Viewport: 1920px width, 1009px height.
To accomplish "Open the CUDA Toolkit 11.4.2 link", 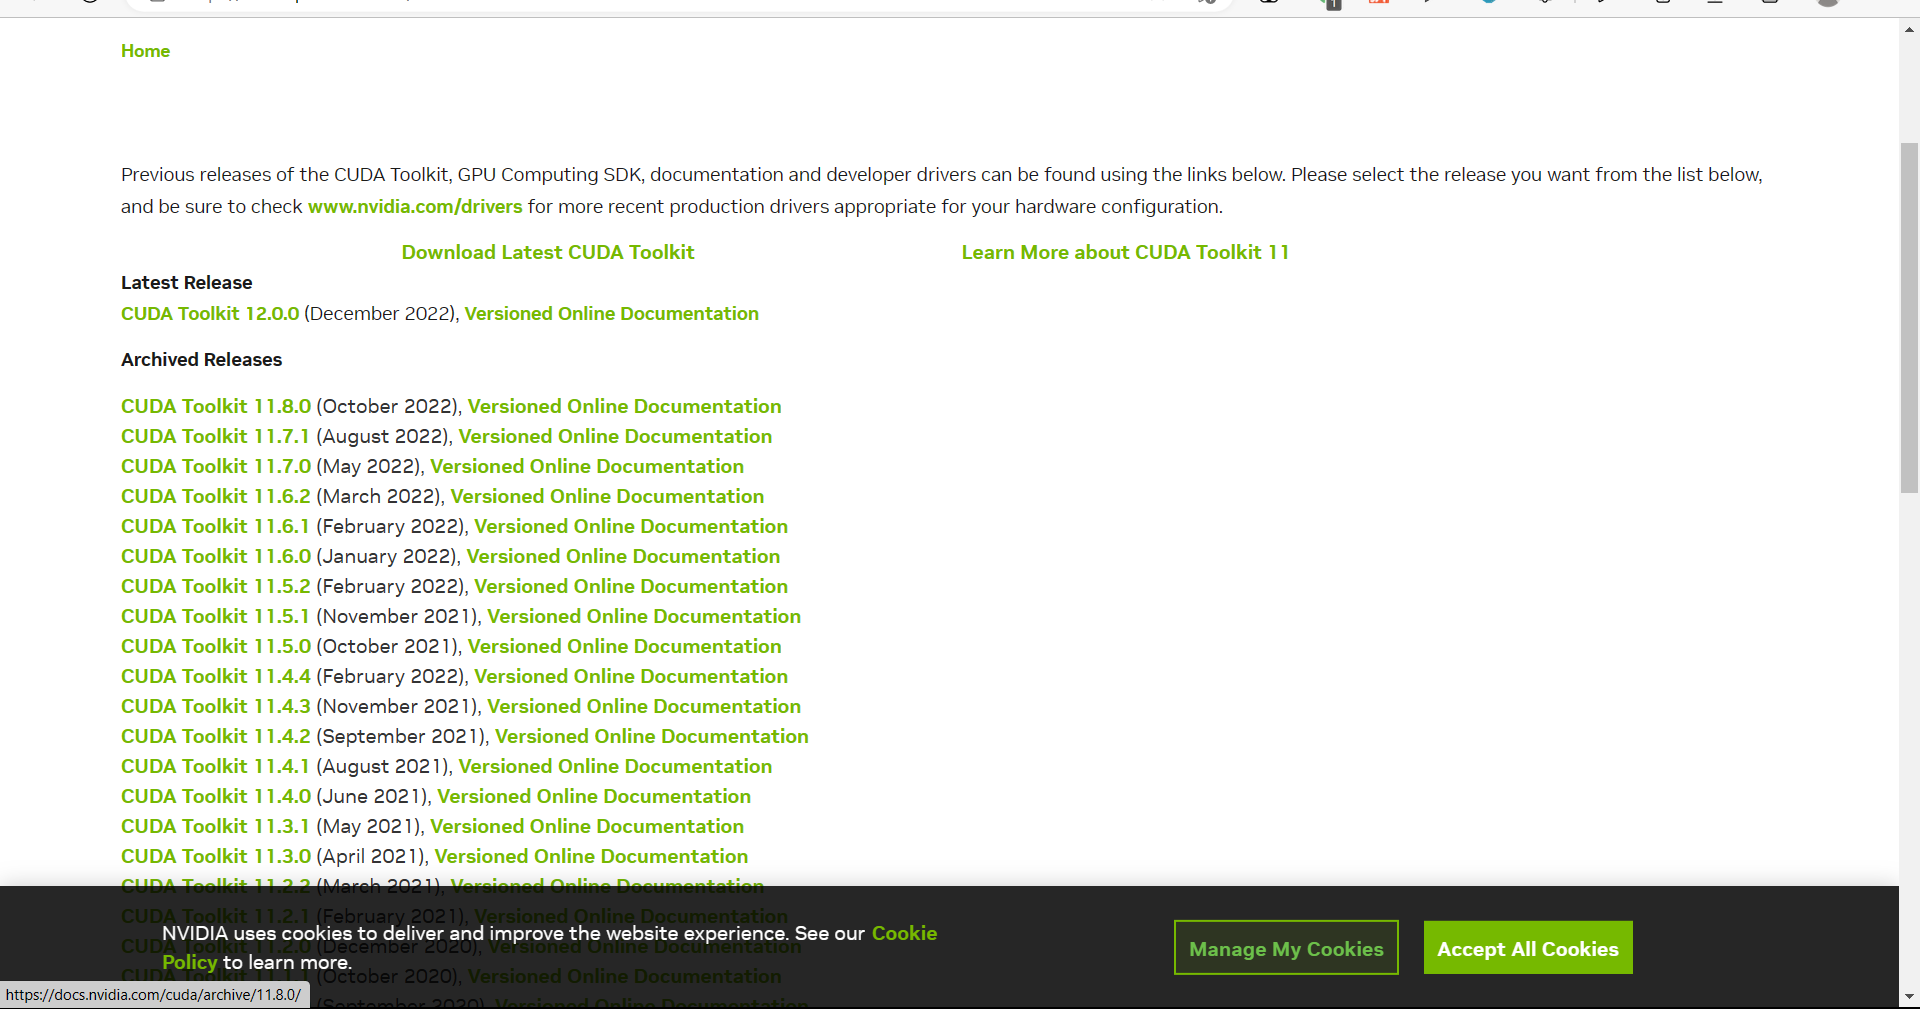I will [x=216, y=736].
